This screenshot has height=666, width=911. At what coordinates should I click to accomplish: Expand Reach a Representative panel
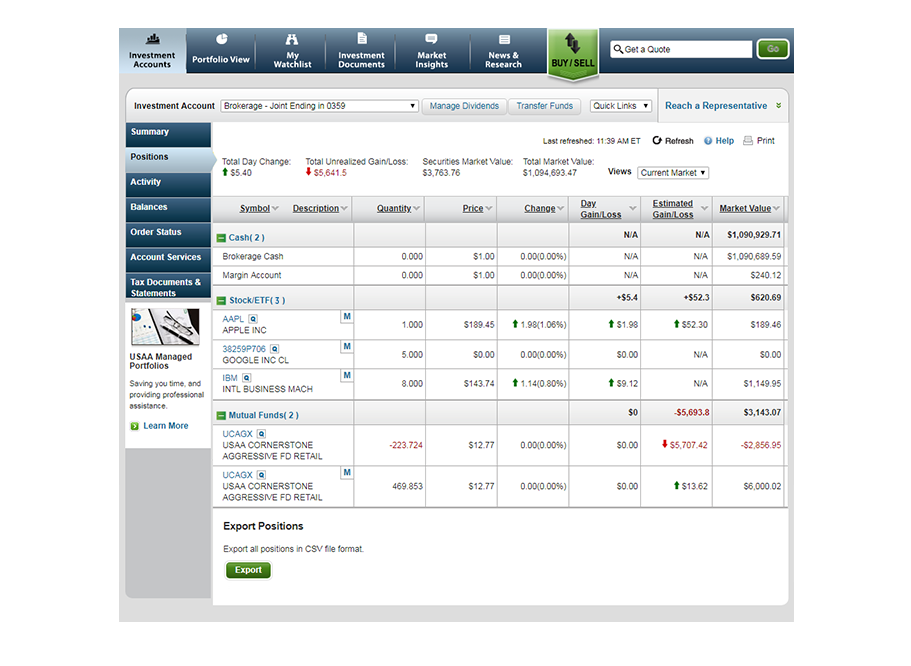coord(723,106)
